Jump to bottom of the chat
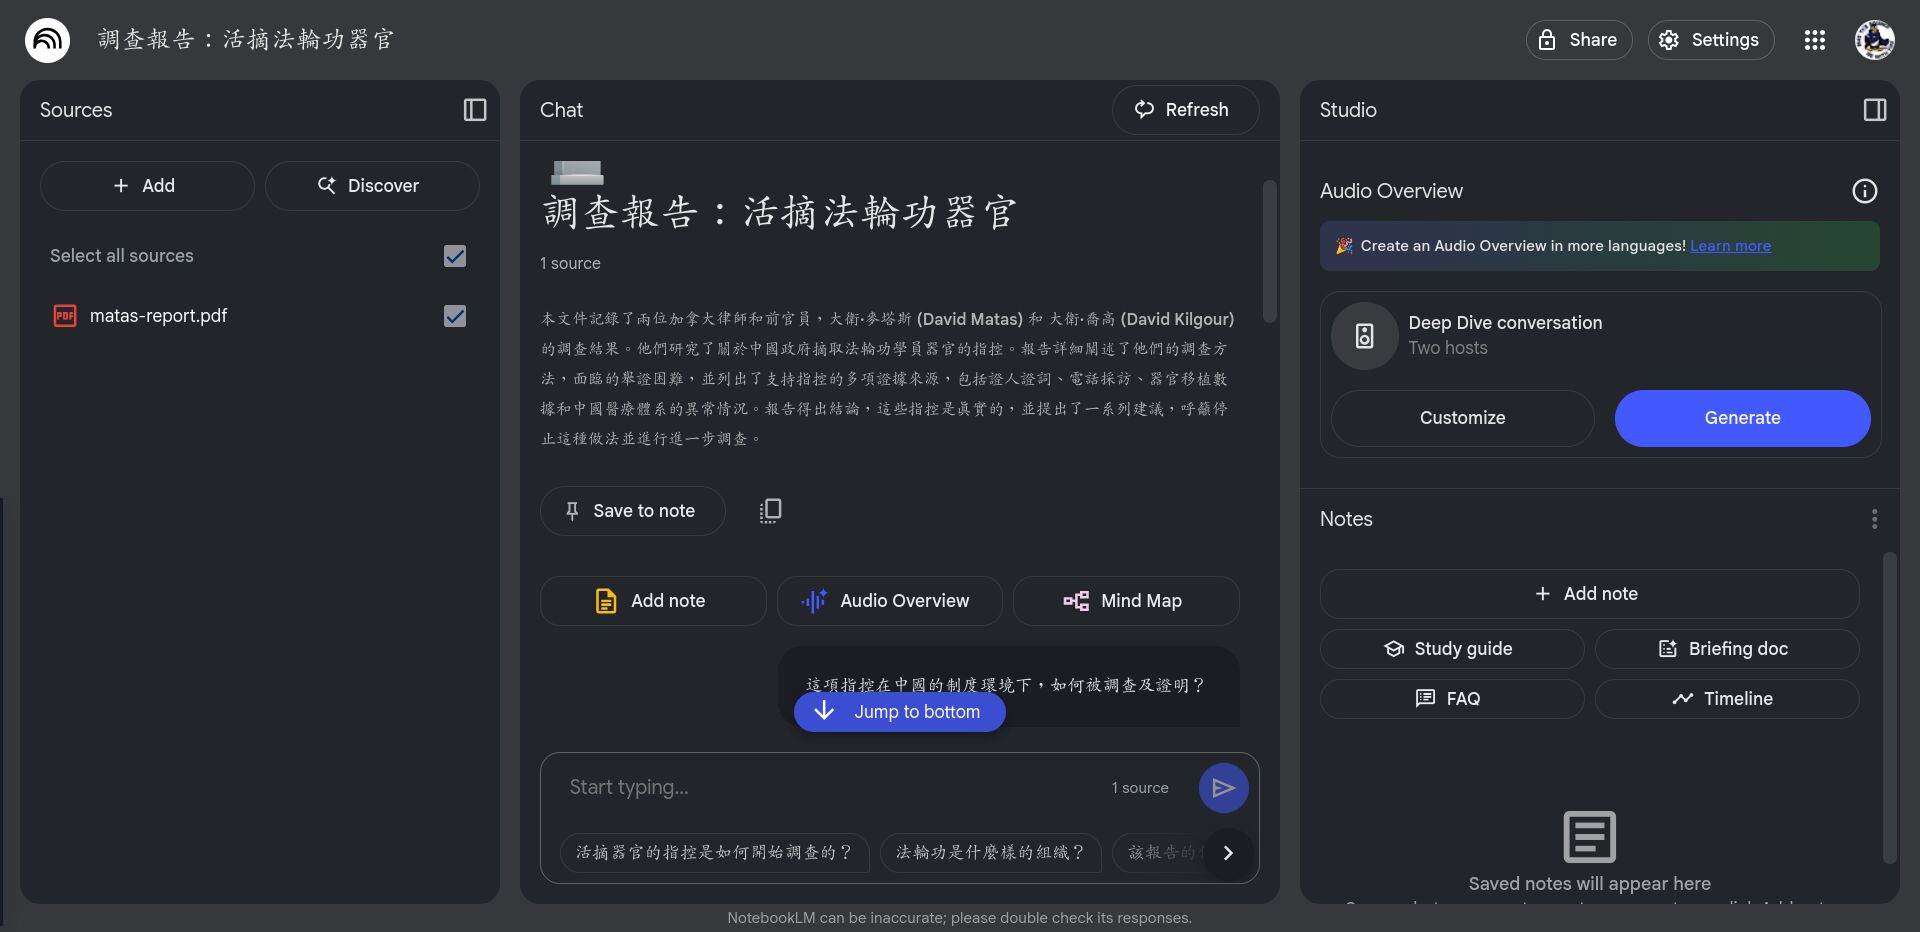1920x932 pixels. (899, 712)
